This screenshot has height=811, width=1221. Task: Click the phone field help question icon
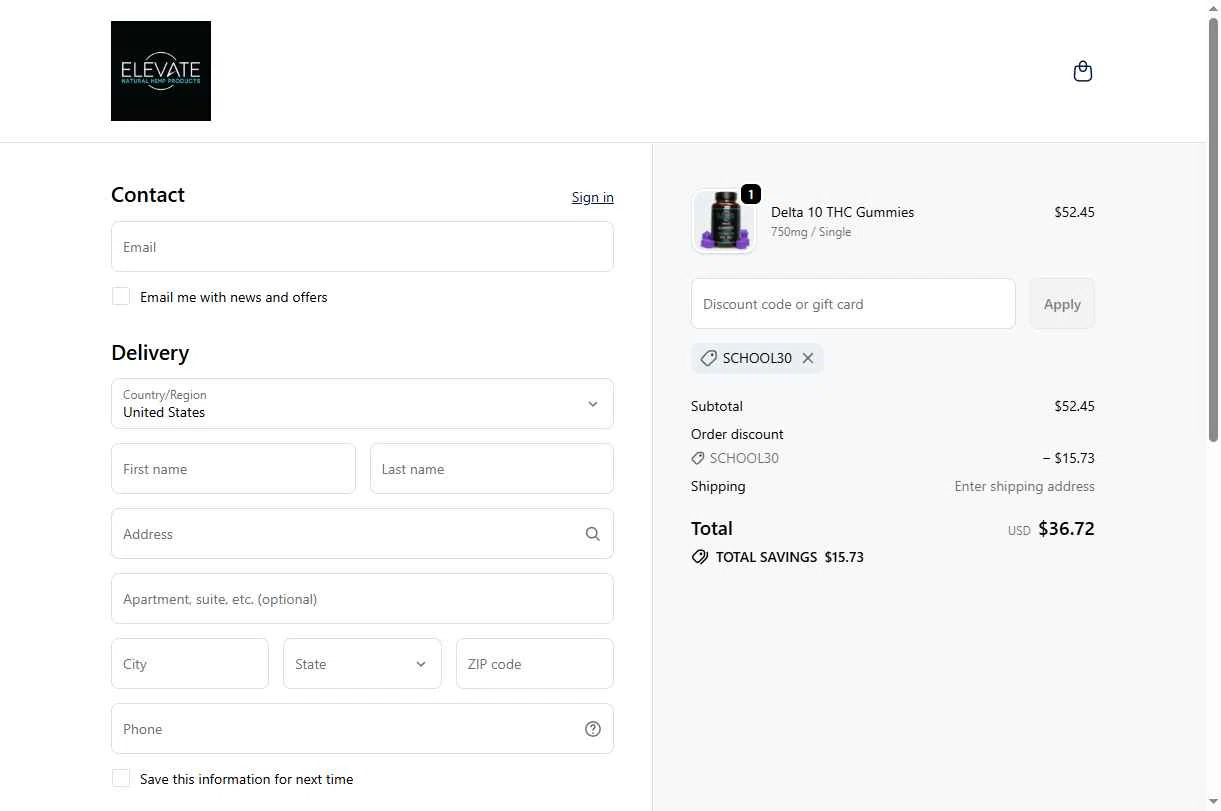[593, 729]
